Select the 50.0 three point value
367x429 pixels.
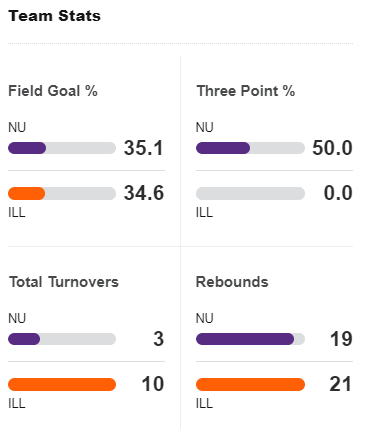pyautogui.click(x=332, y=148)
